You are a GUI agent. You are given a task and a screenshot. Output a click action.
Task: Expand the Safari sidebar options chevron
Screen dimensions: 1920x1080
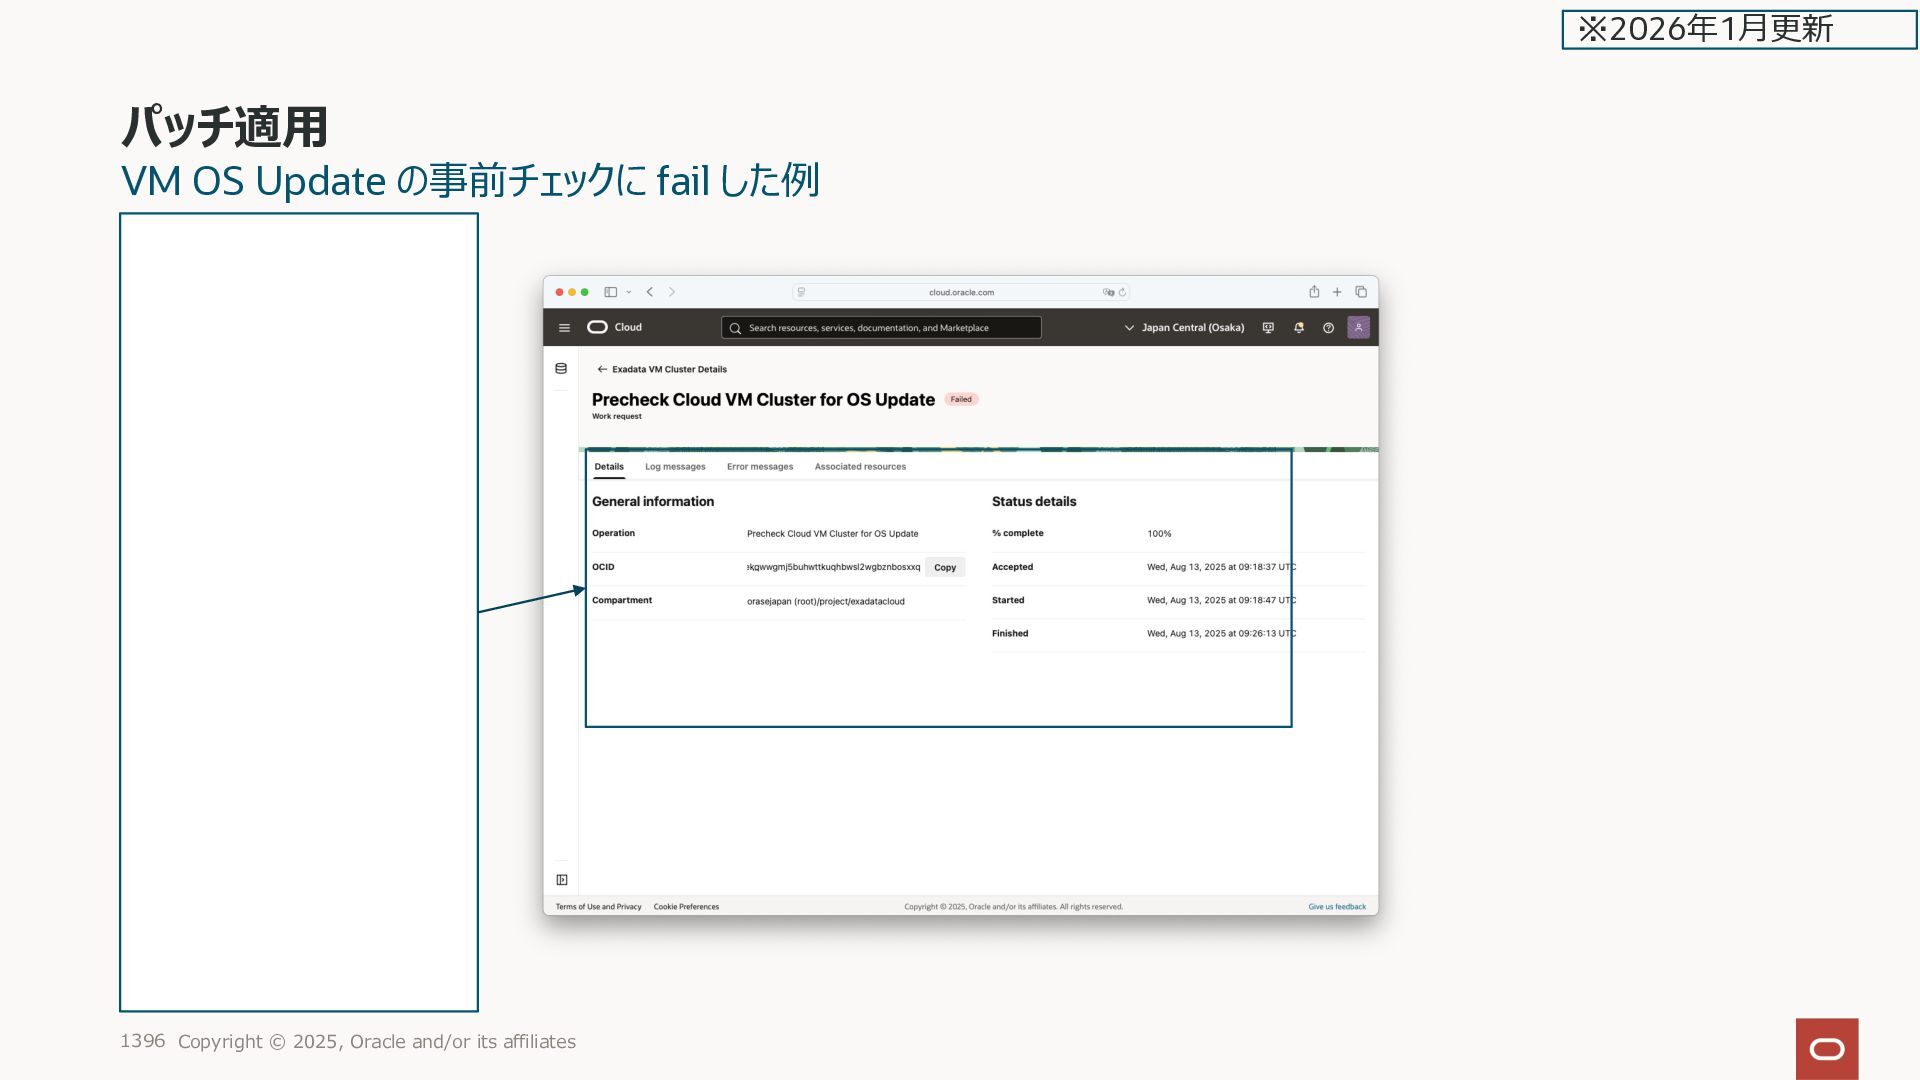tap(629, 292)
